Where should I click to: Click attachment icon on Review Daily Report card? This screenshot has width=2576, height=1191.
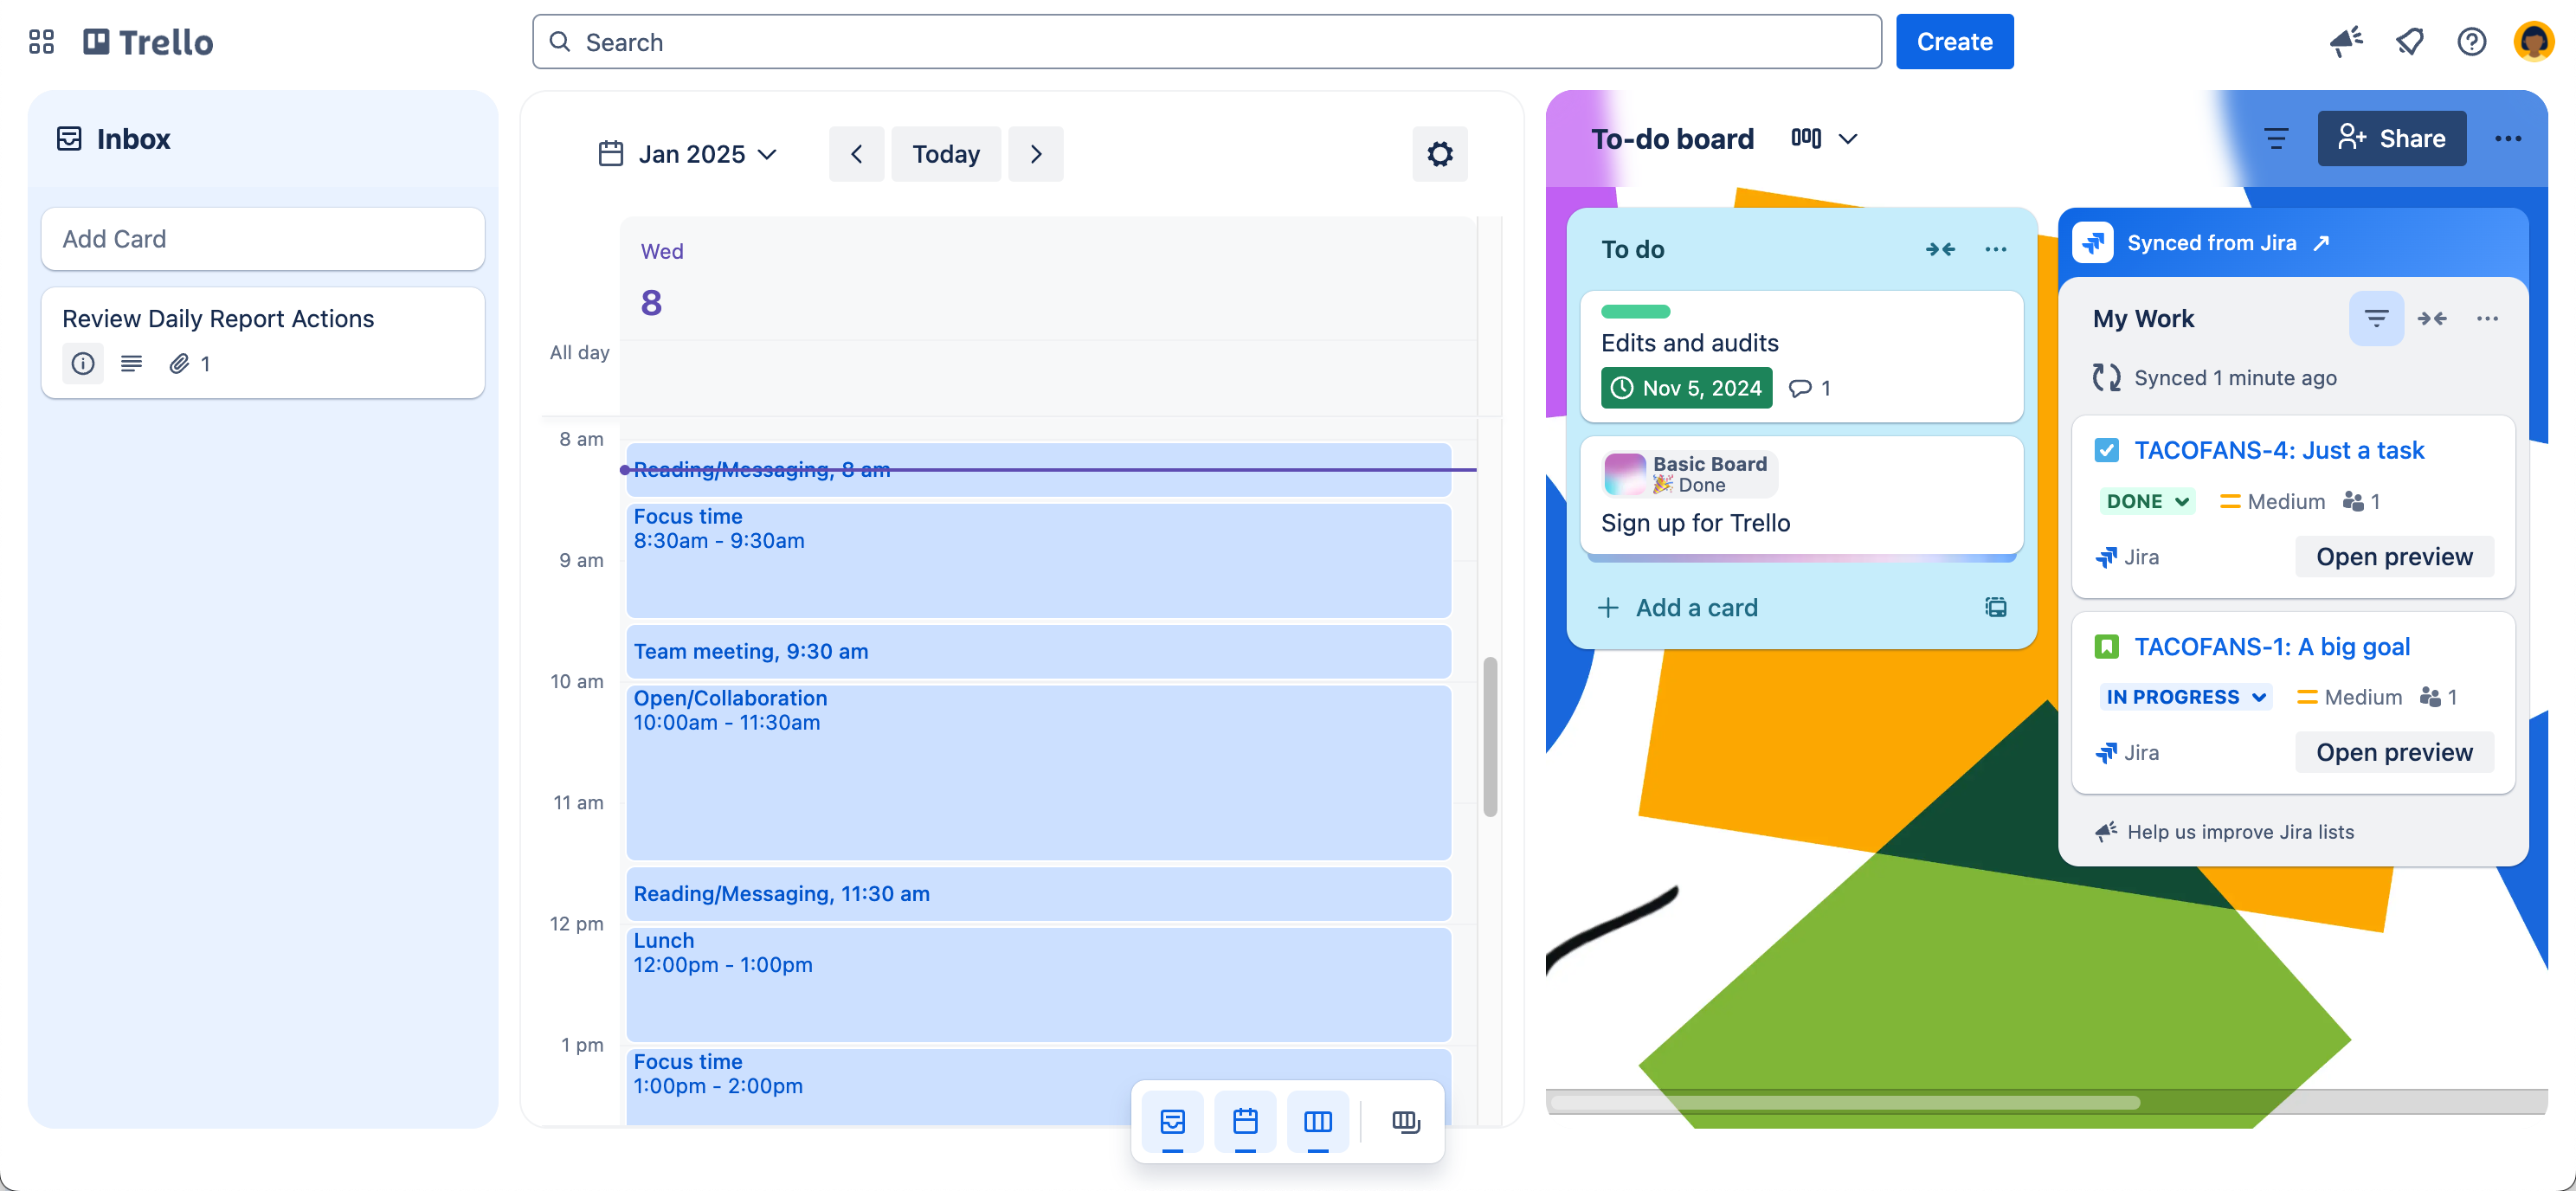click(179, 364)
